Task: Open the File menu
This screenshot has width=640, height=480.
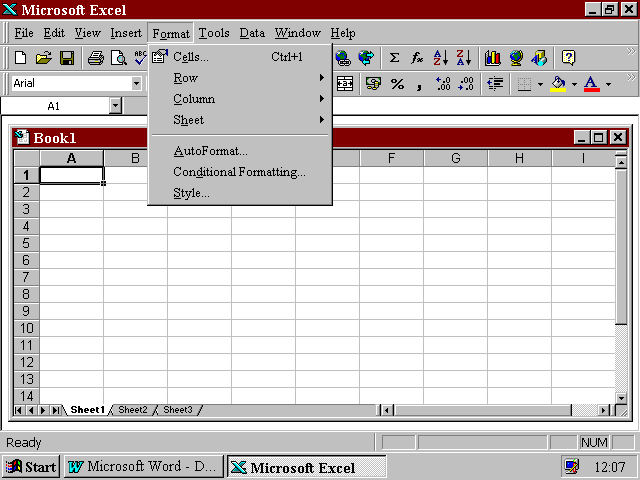Action: click(x=24, y=33)
